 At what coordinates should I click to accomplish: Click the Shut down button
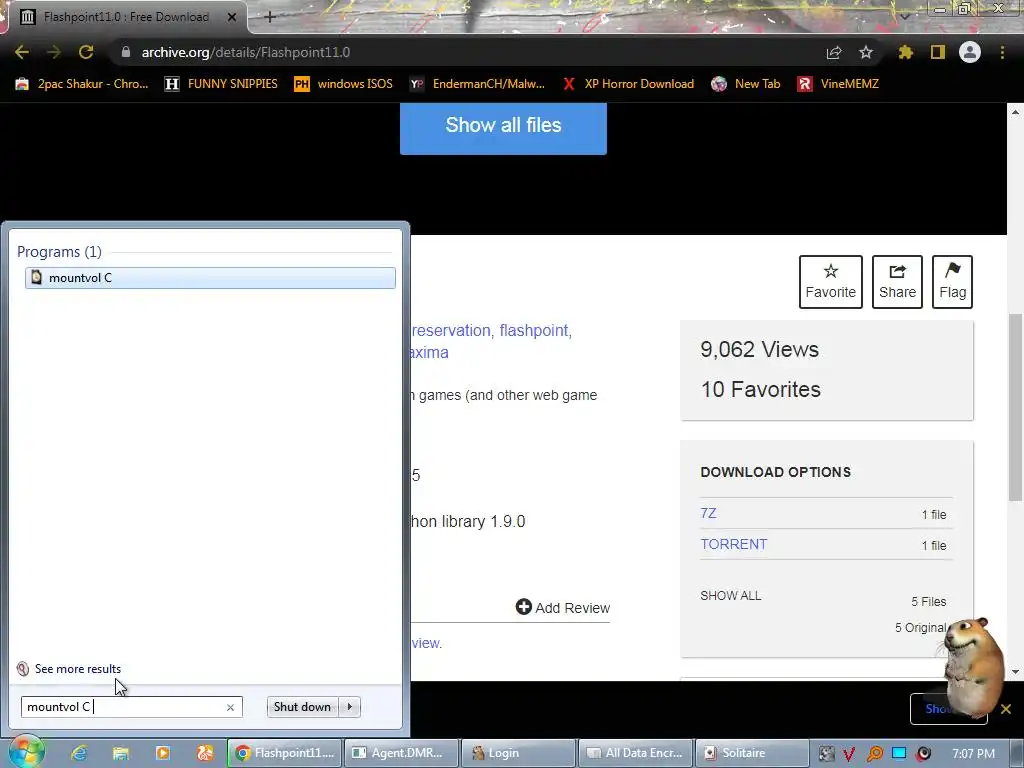[x=302, y=707]
